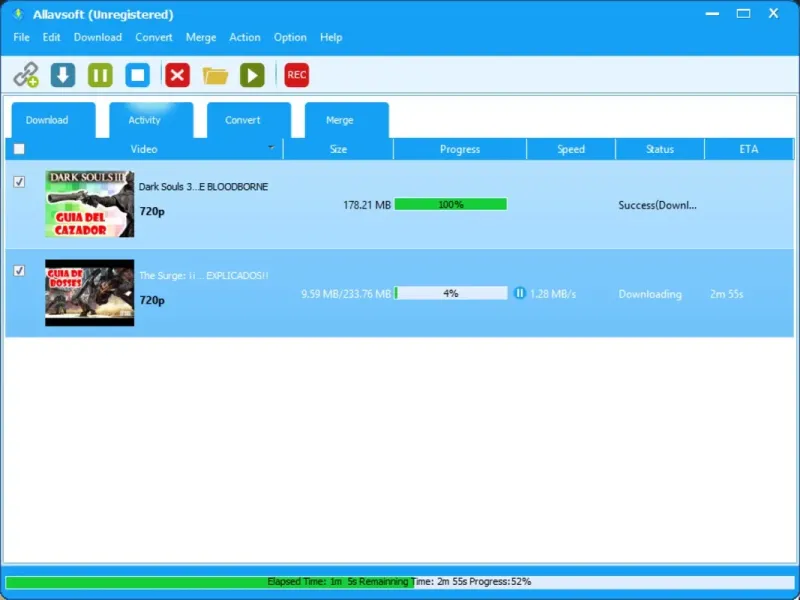
Task: Select The Surge Guia de Bosses thumbnail
Action: coord(90,293)
